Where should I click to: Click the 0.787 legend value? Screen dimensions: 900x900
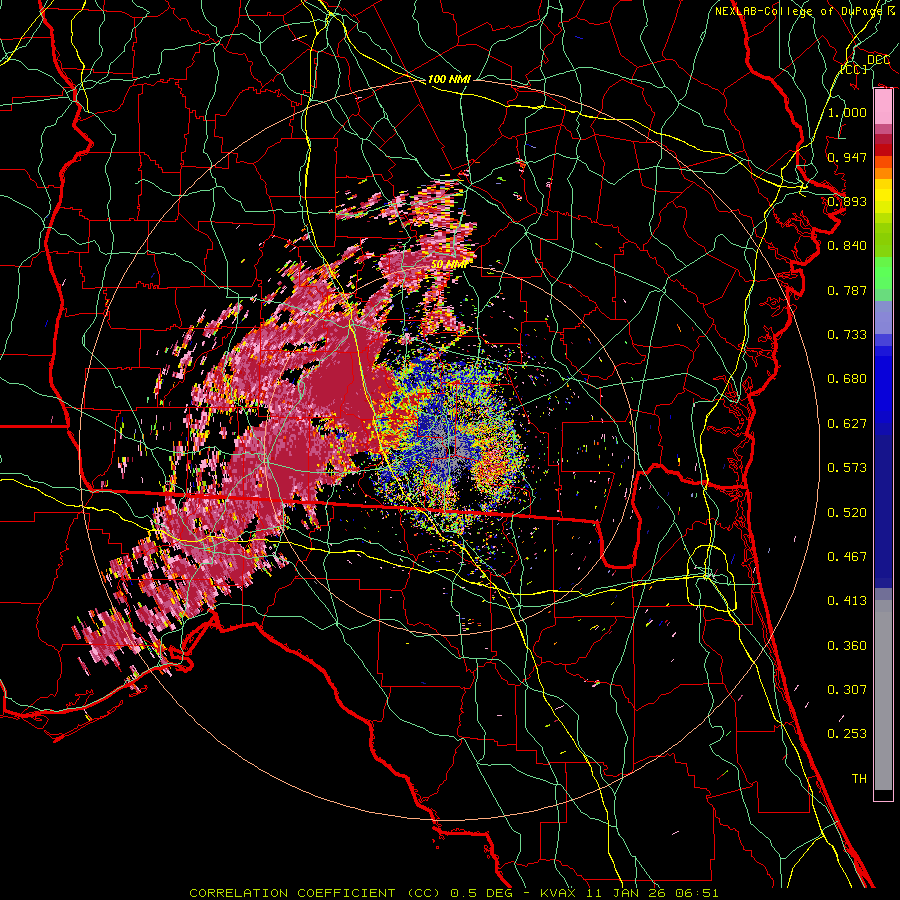847,290
